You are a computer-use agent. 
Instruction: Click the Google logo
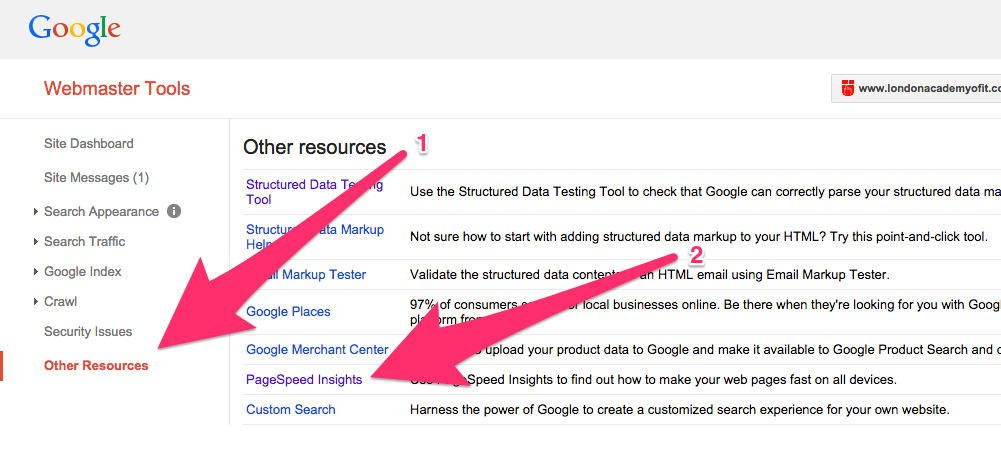(74, 29)
